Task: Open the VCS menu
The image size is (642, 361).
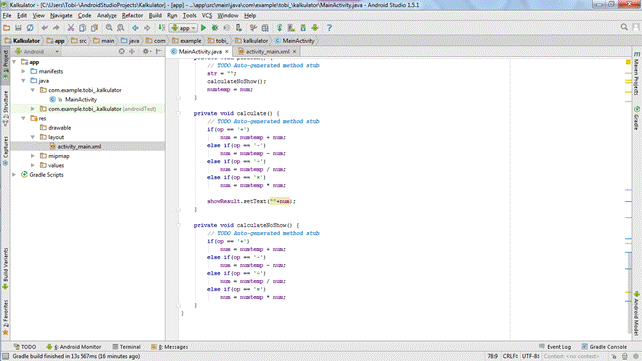Action: 207,16
